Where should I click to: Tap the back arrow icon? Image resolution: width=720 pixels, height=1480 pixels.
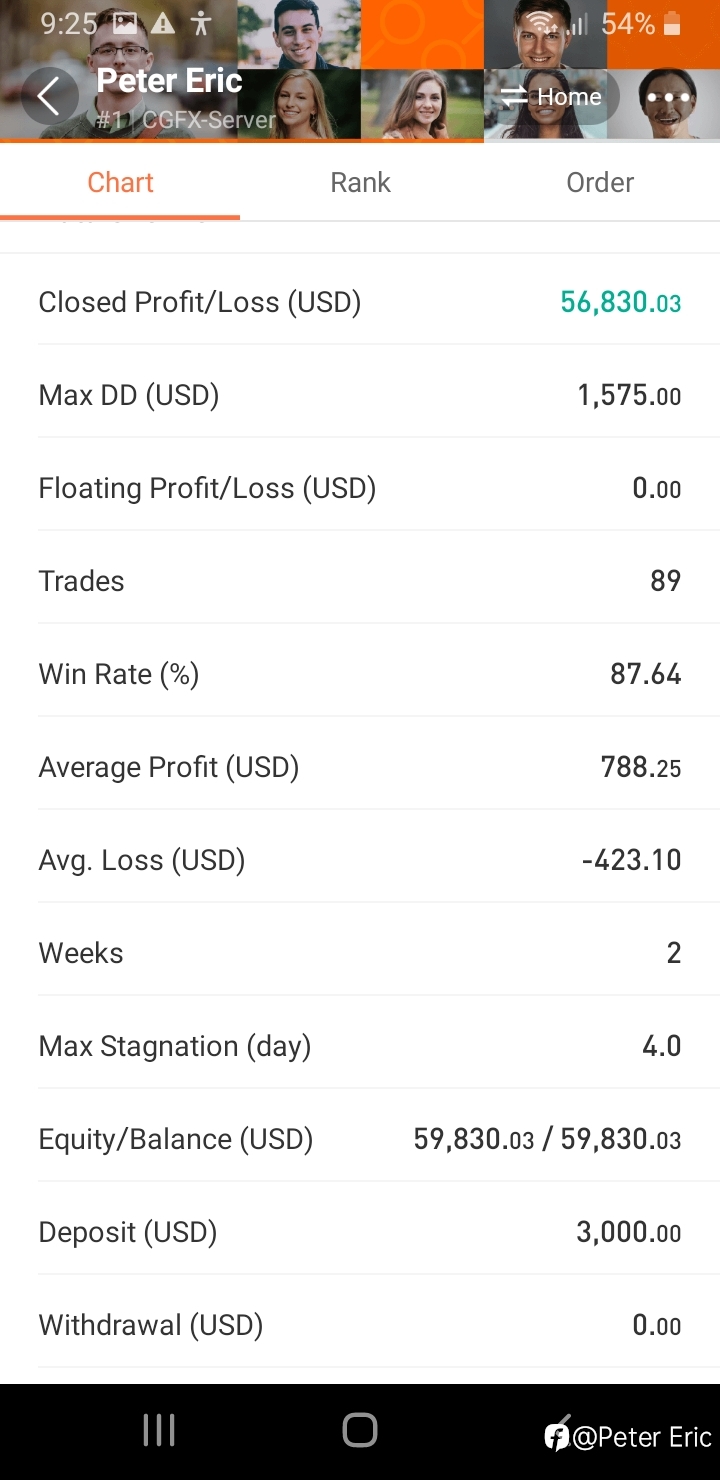(49, 97)
